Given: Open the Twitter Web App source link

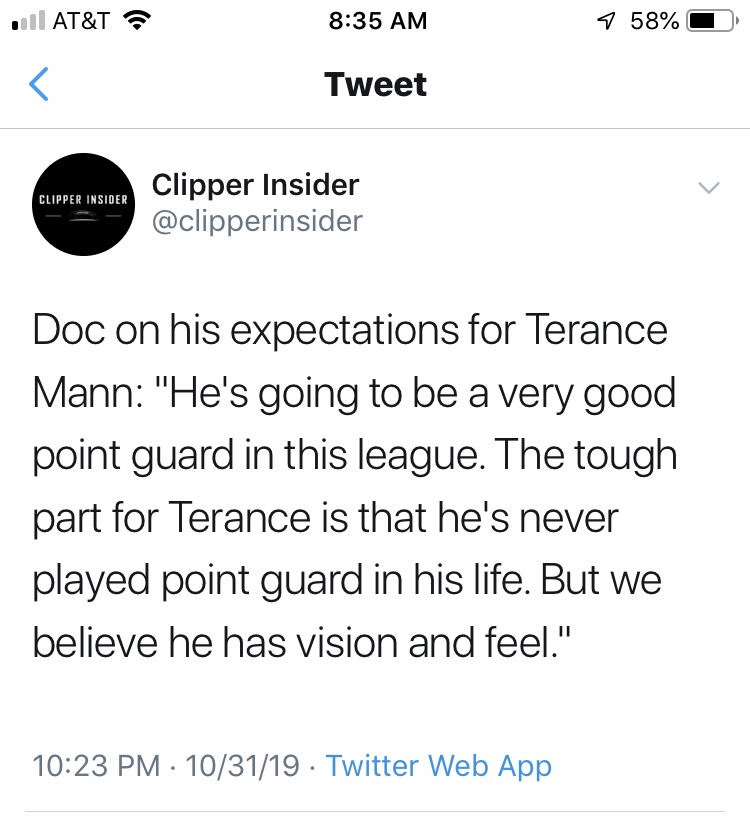Looking at the screenshot, I should pos(439,766).
